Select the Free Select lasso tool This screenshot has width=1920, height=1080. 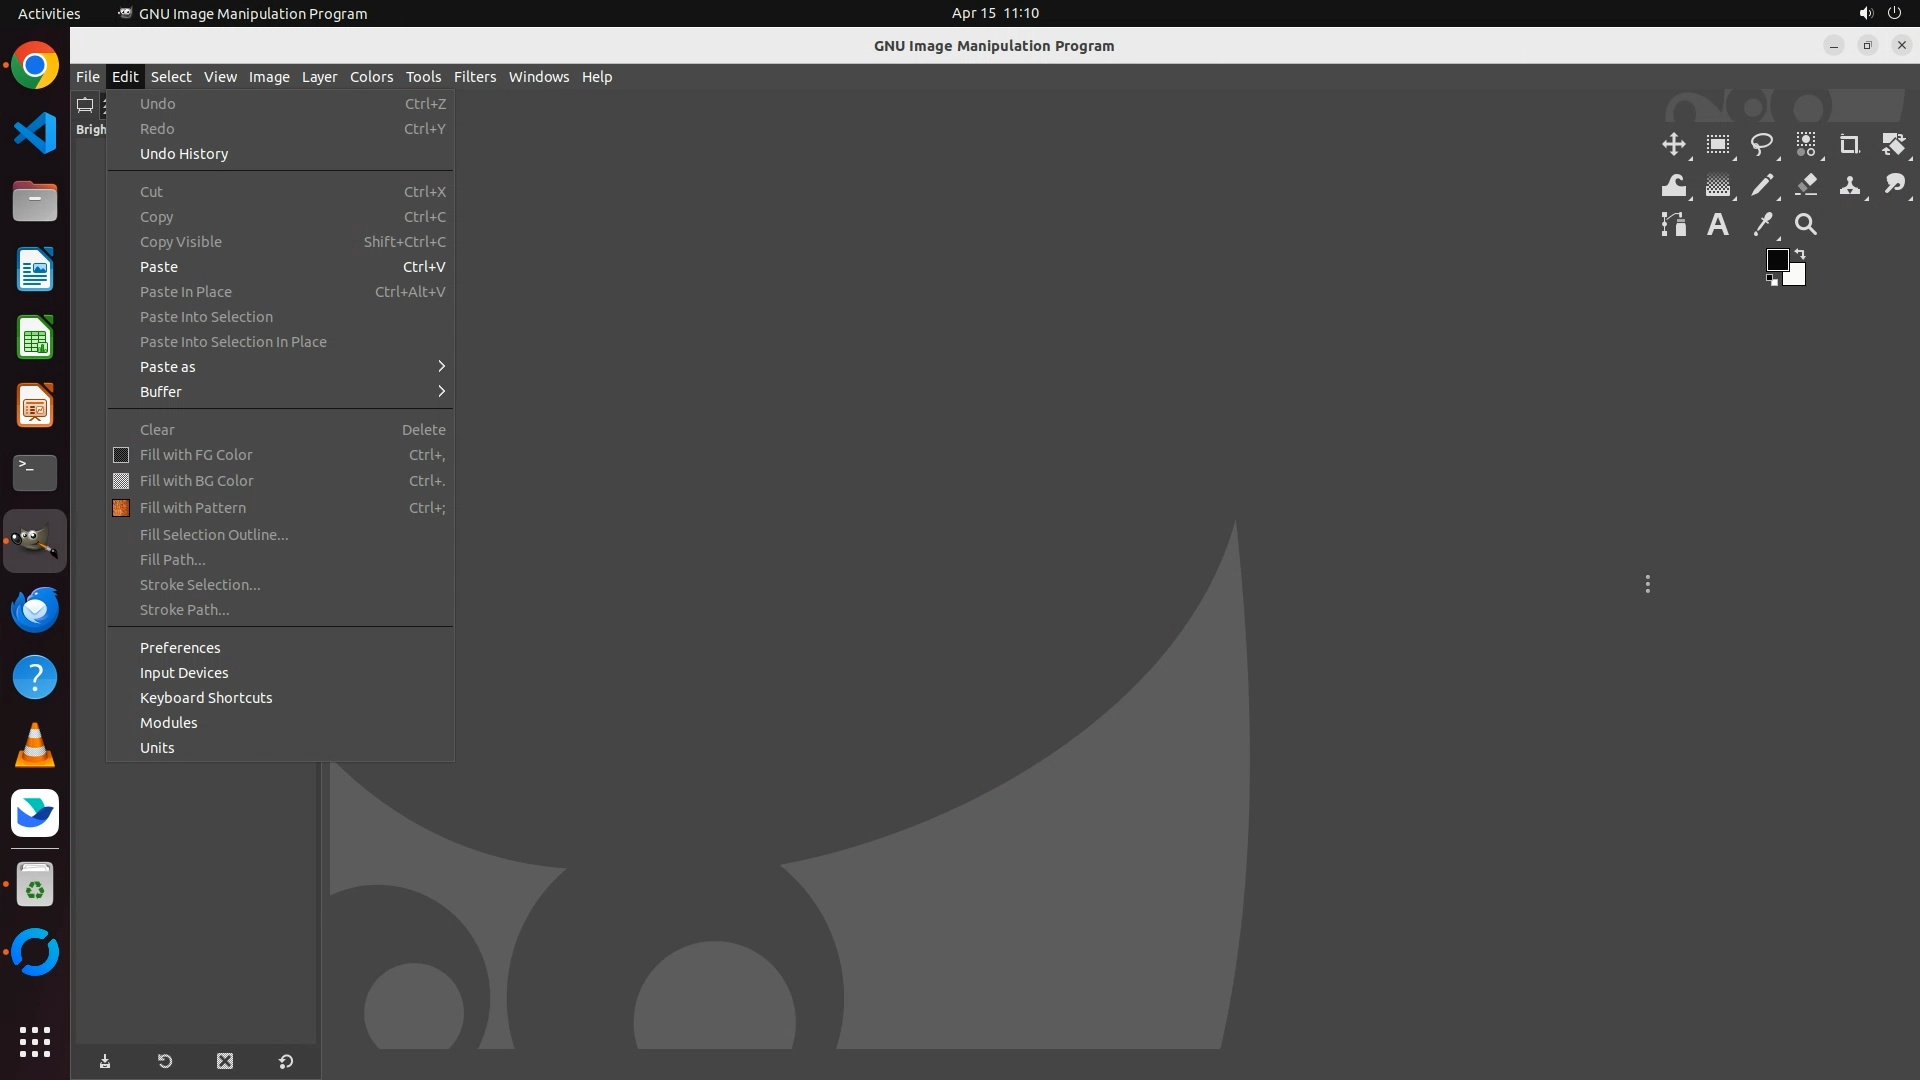tap(1761, 145)
